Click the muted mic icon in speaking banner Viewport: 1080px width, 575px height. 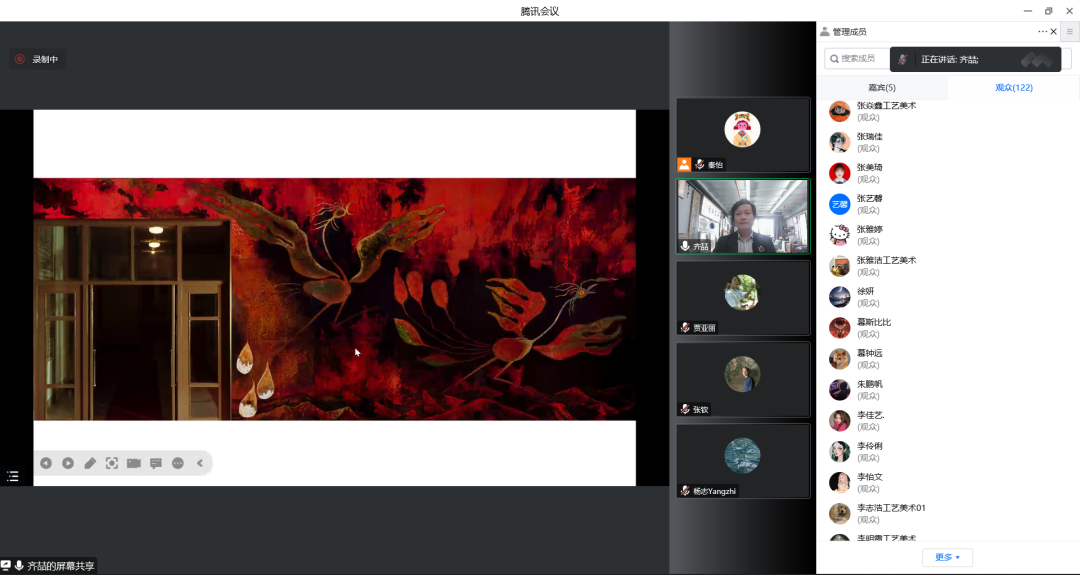point(903,60)
